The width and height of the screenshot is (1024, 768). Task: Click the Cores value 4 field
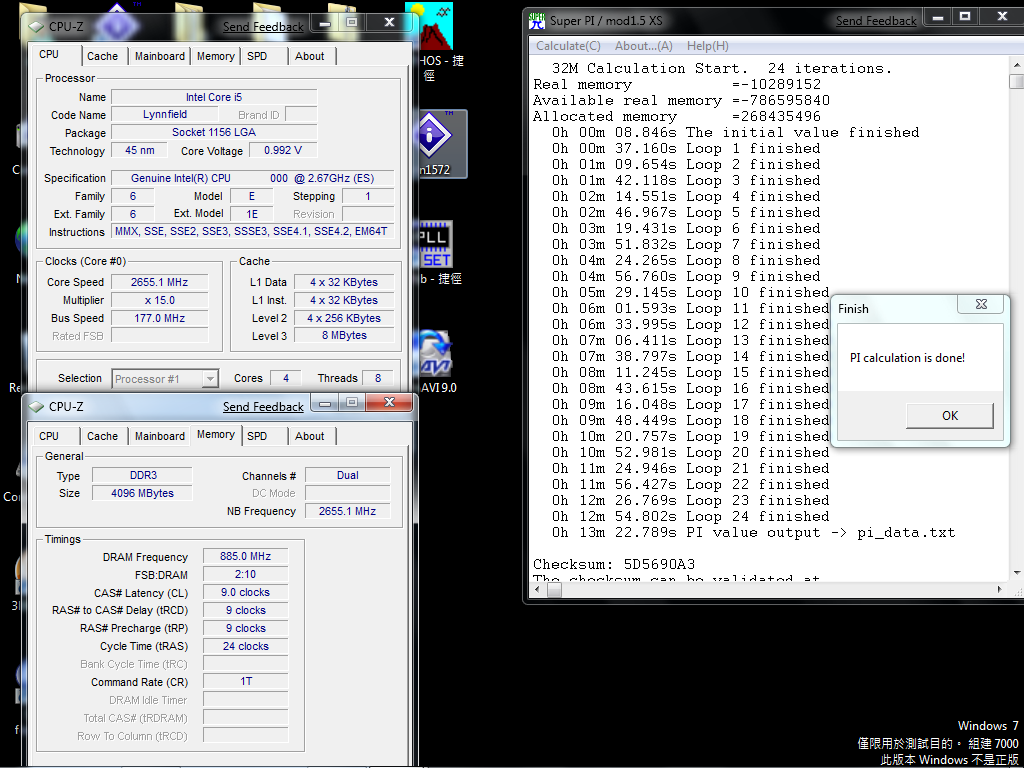tap(285, 378)
